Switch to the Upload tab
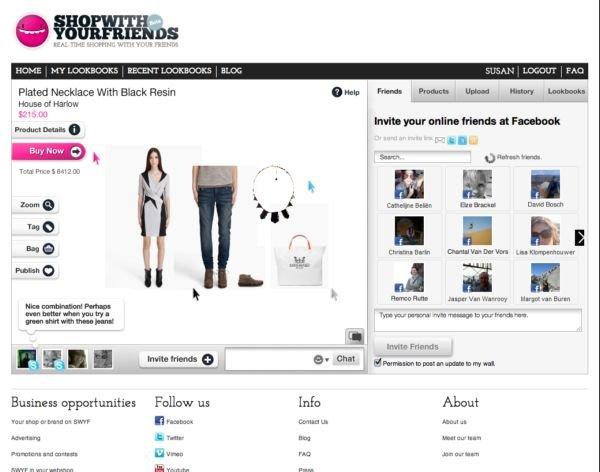Viewport: 600px width, 472px height. coord(477,91)
